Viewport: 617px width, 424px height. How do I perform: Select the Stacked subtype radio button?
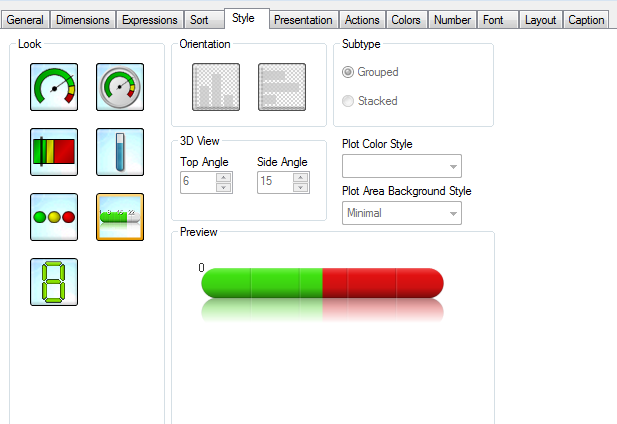pos(348,101)
